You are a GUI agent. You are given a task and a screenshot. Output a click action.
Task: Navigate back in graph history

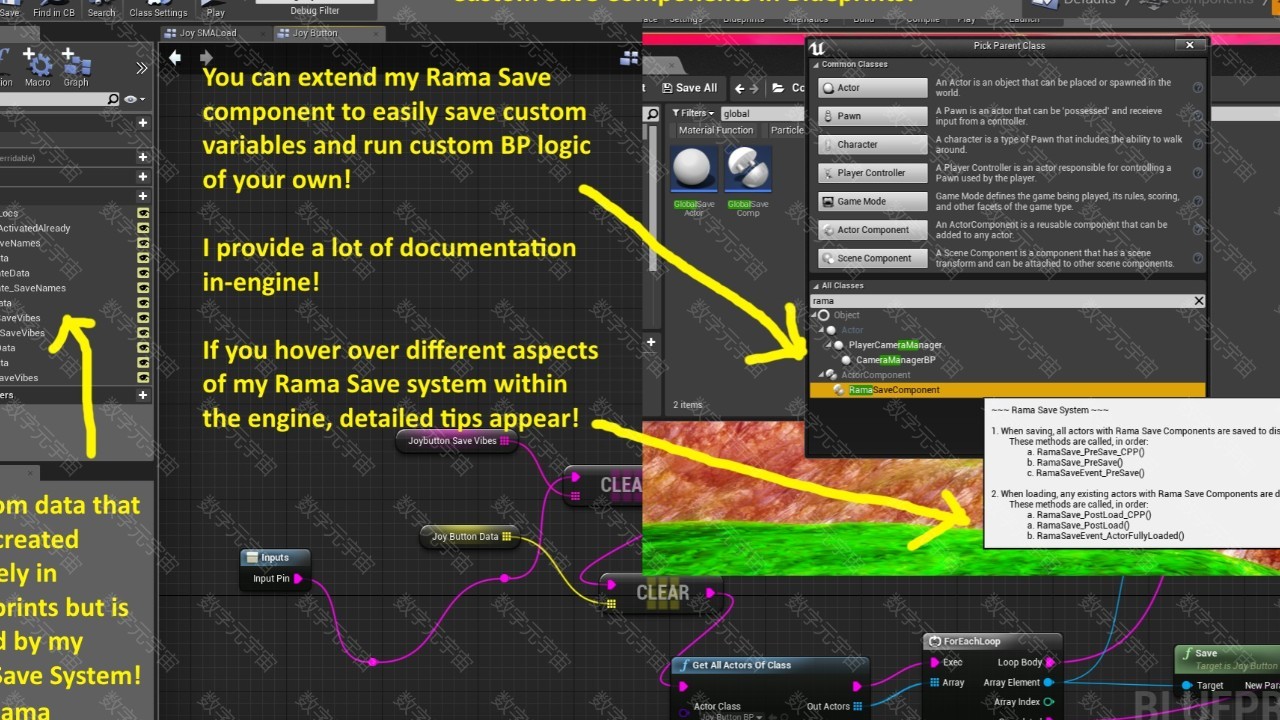point(175,58)
